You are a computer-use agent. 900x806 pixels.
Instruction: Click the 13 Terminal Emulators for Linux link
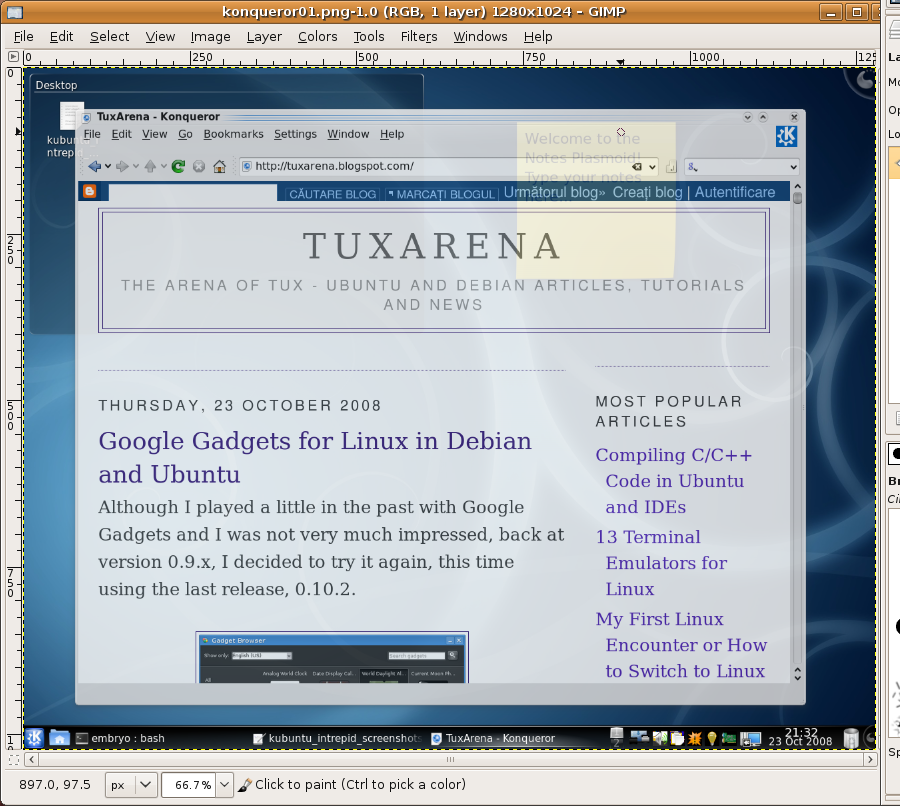(x=661, y=563)
